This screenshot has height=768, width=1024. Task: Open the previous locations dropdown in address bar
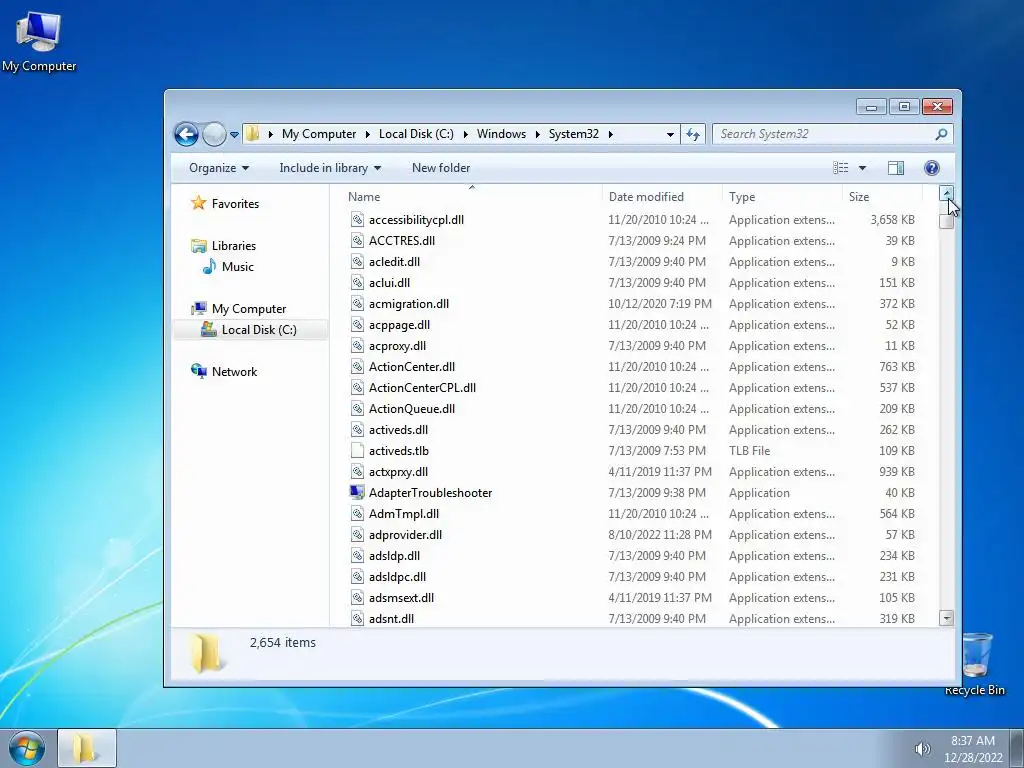(x=670, y=135)
